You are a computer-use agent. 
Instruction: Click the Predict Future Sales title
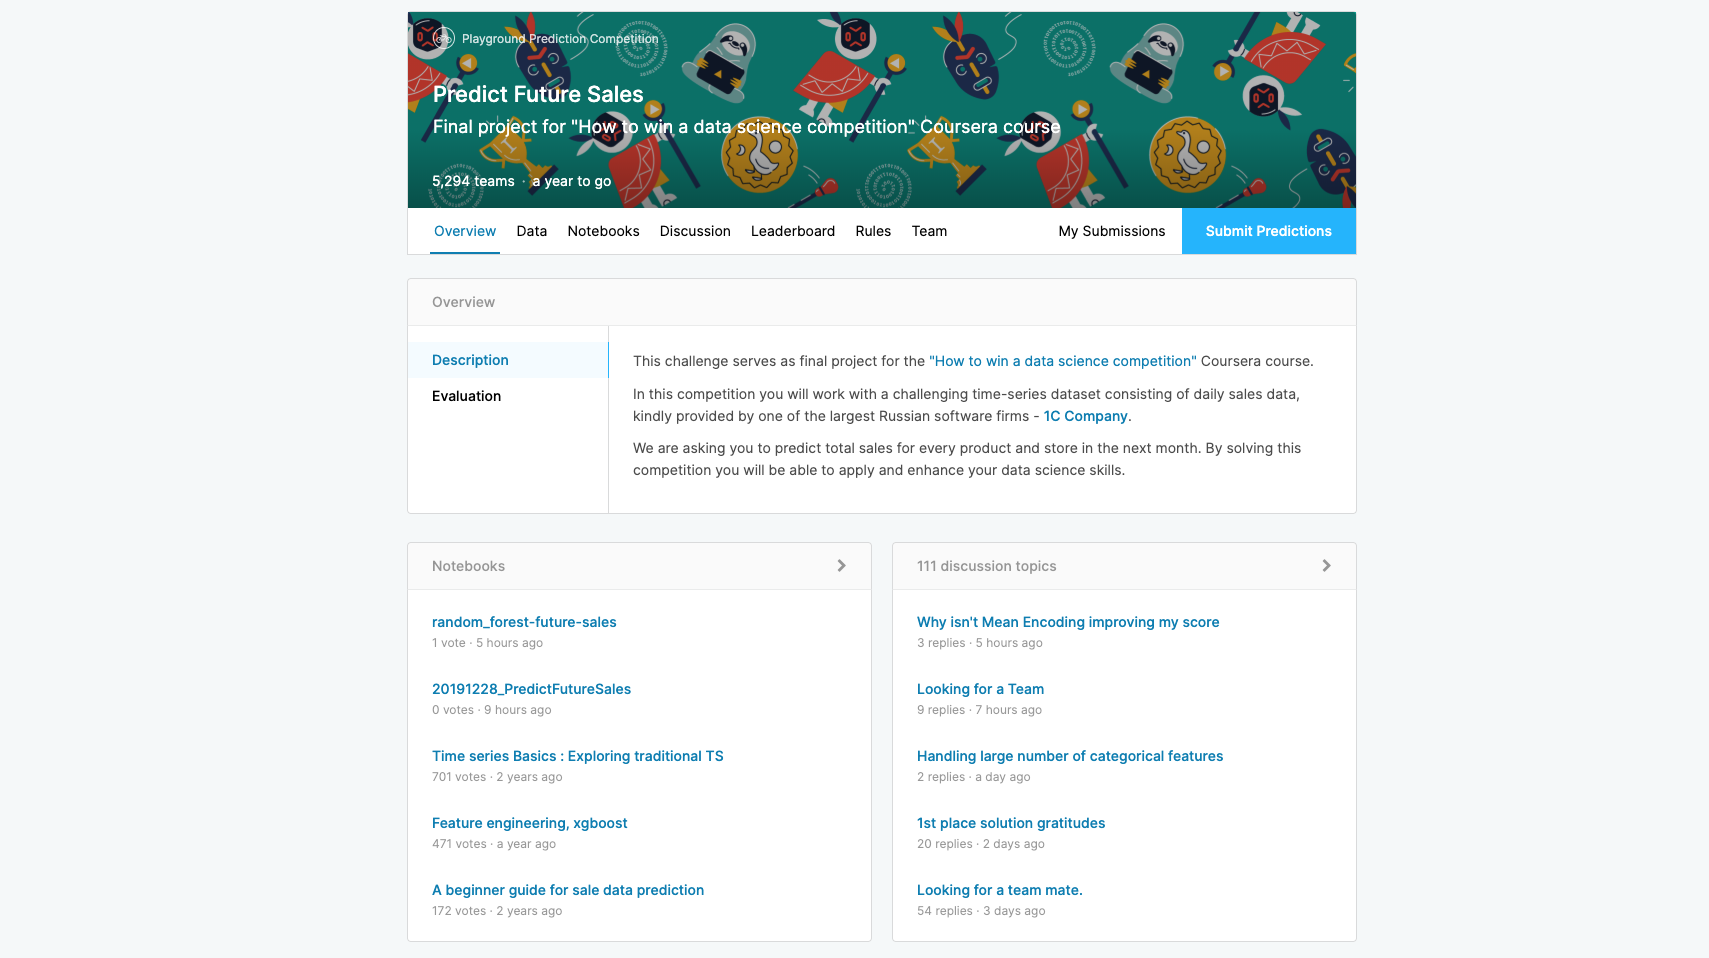538,94
